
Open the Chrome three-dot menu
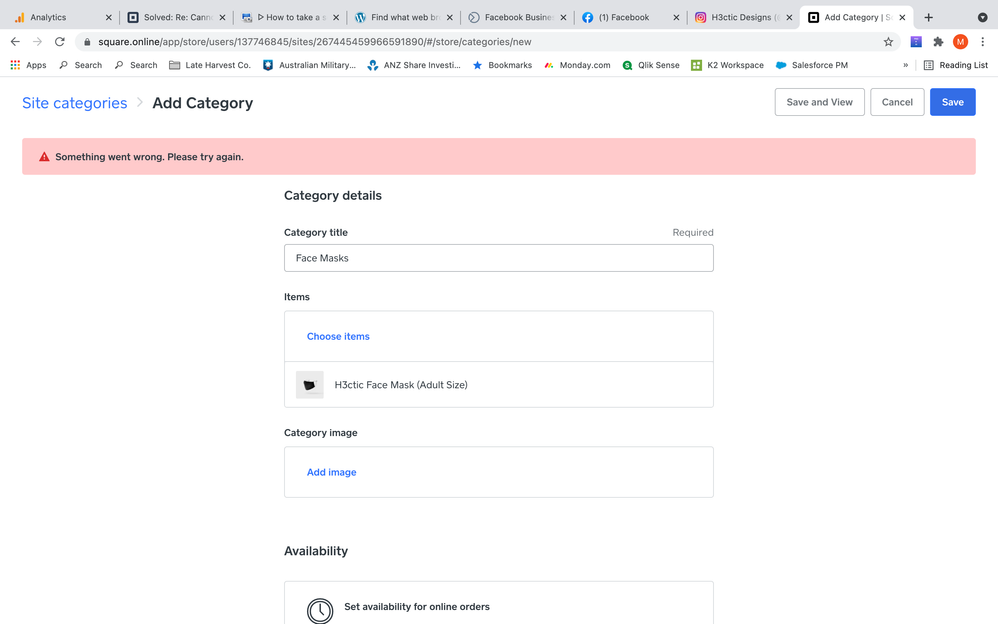(x=982, y=42)
